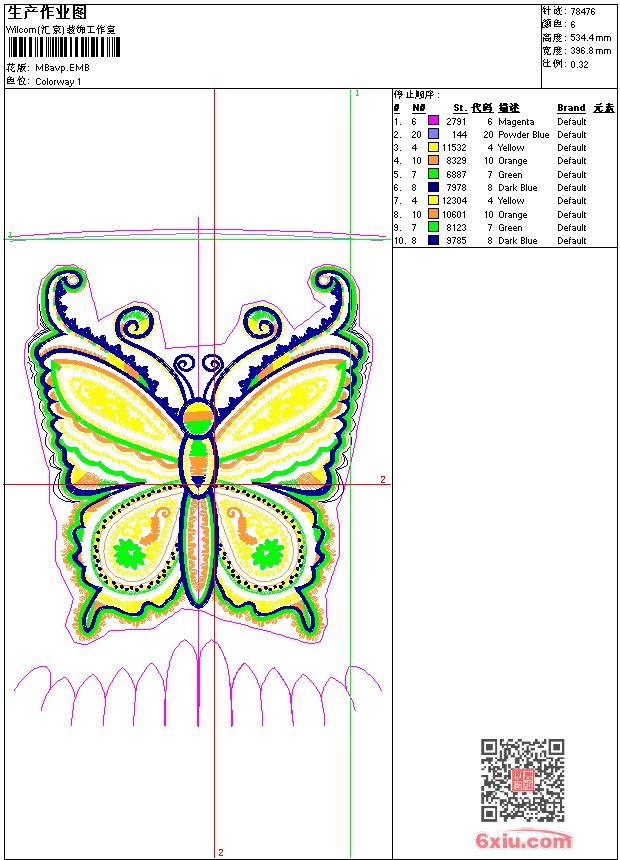
Task: Click the stitch count '9785'
Action: pyautogui.click(x=456, y=241)
